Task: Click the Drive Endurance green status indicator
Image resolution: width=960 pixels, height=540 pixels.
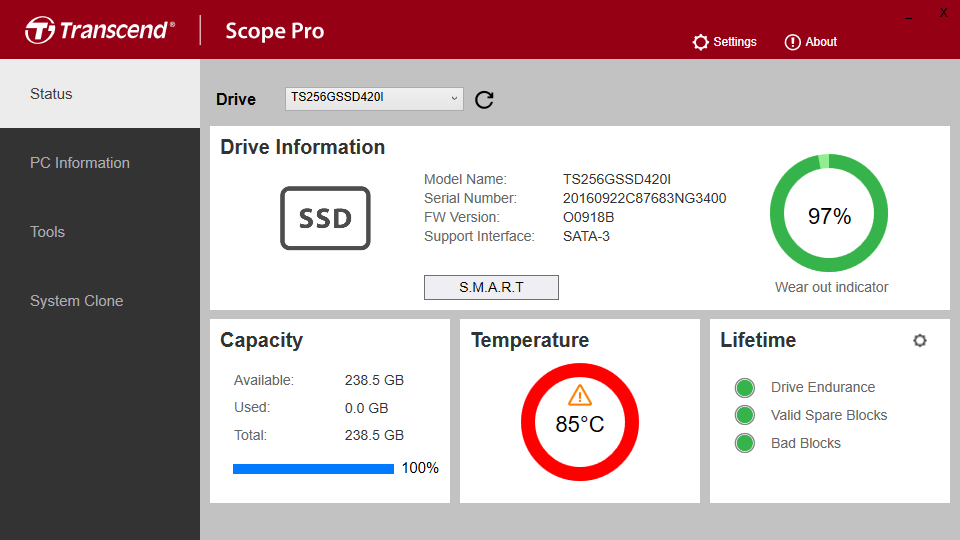Action: 744,388
